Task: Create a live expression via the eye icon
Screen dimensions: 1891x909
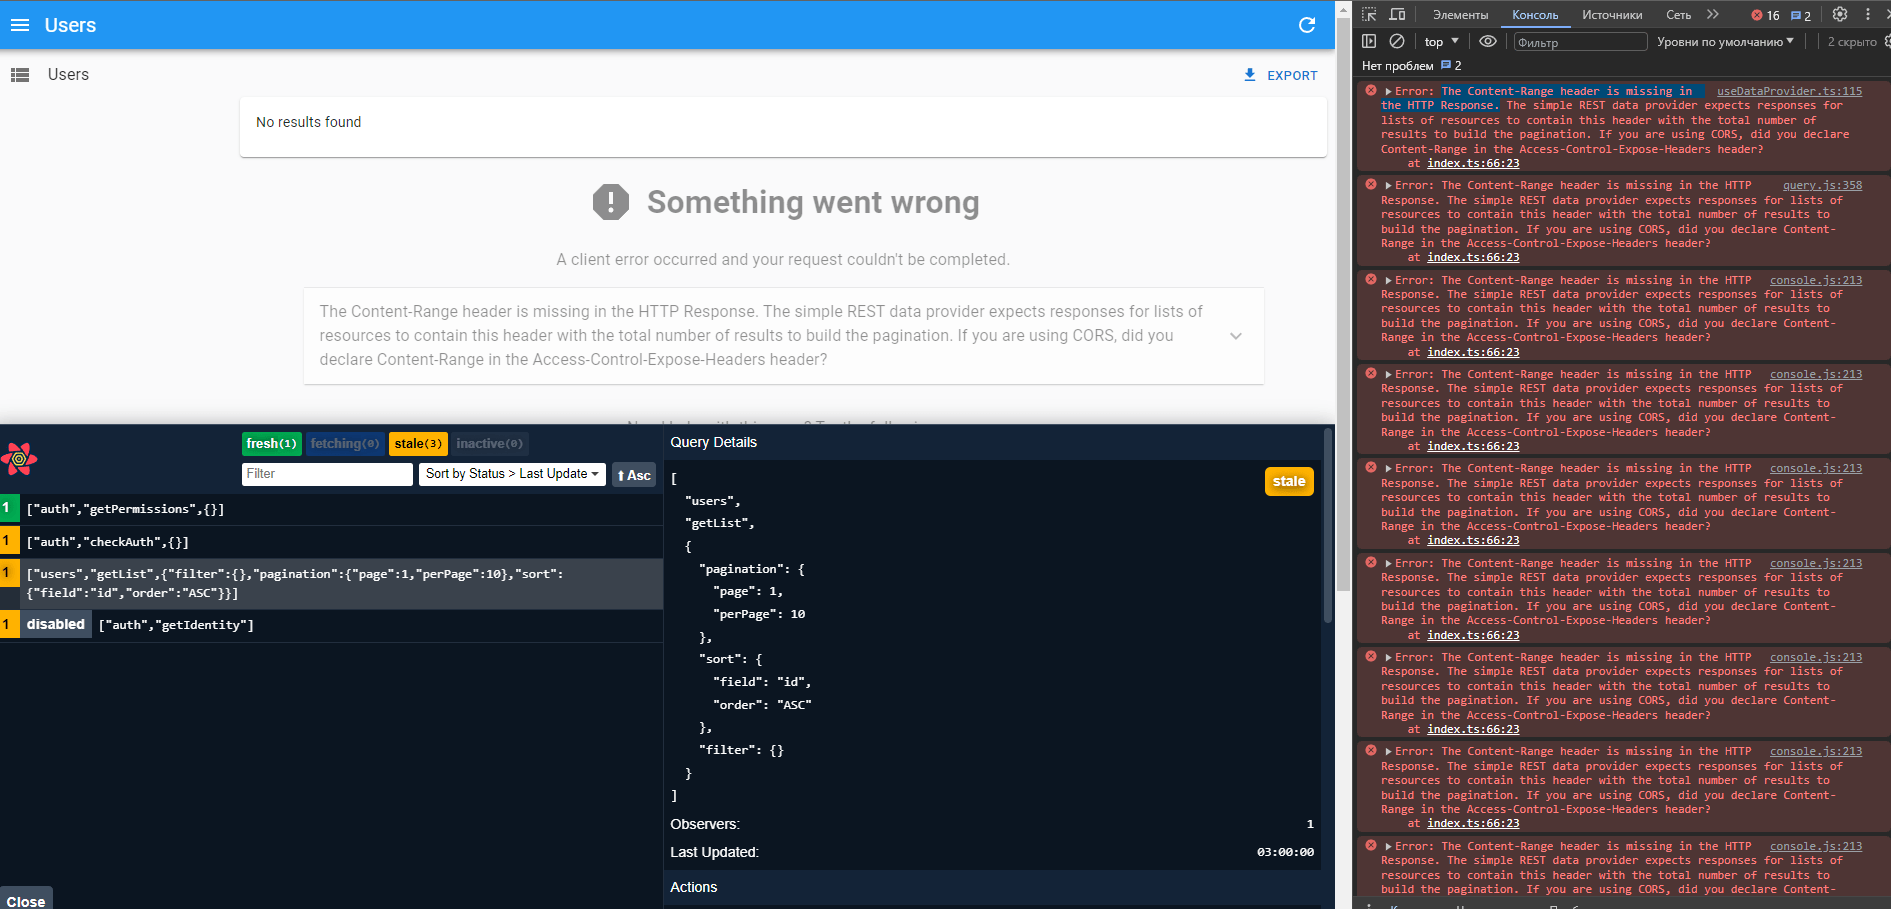Action: click(x=1487, y=41)
